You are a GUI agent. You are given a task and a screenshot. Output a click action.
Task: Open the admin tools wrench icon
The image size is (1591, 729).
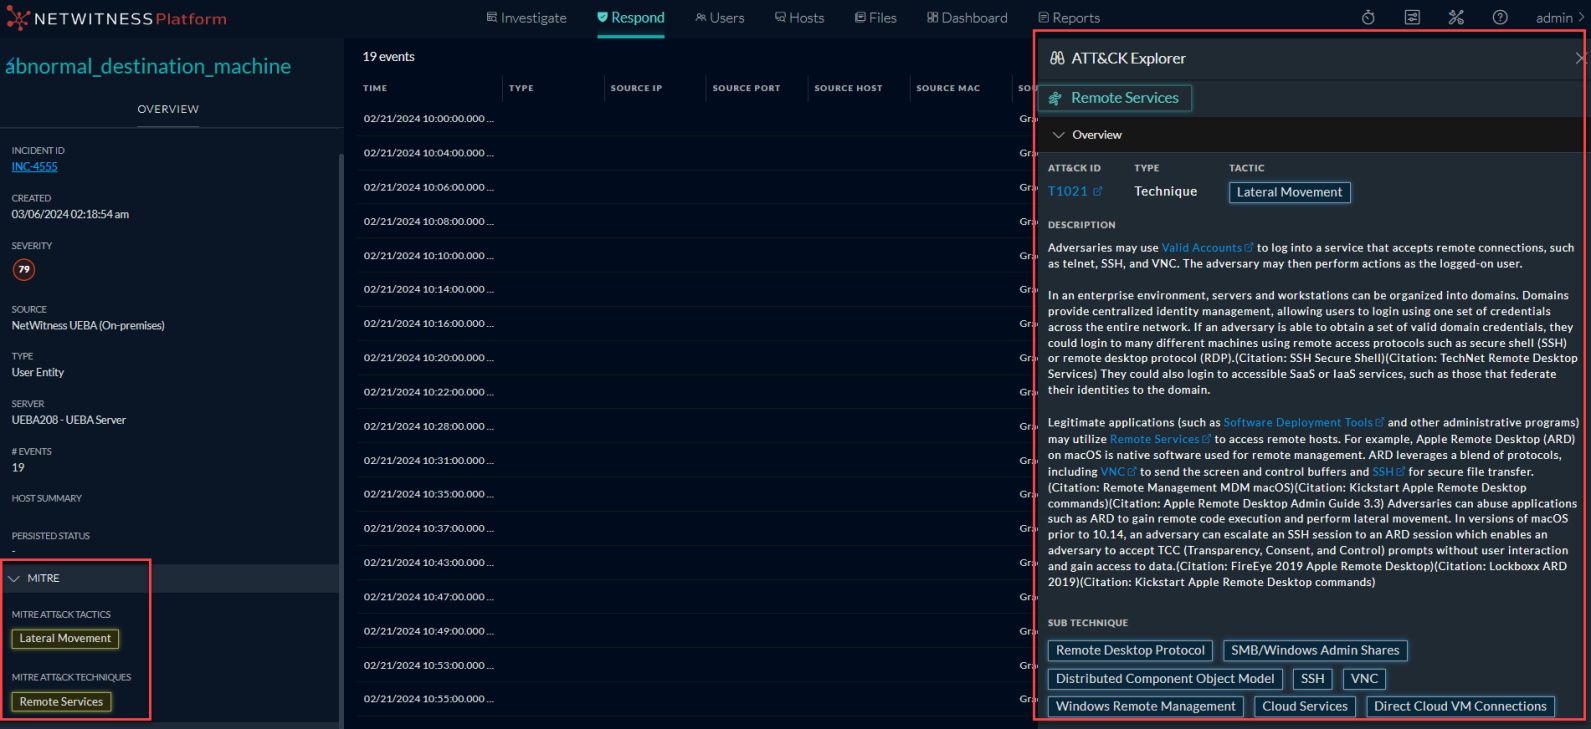click(1456, 17)
